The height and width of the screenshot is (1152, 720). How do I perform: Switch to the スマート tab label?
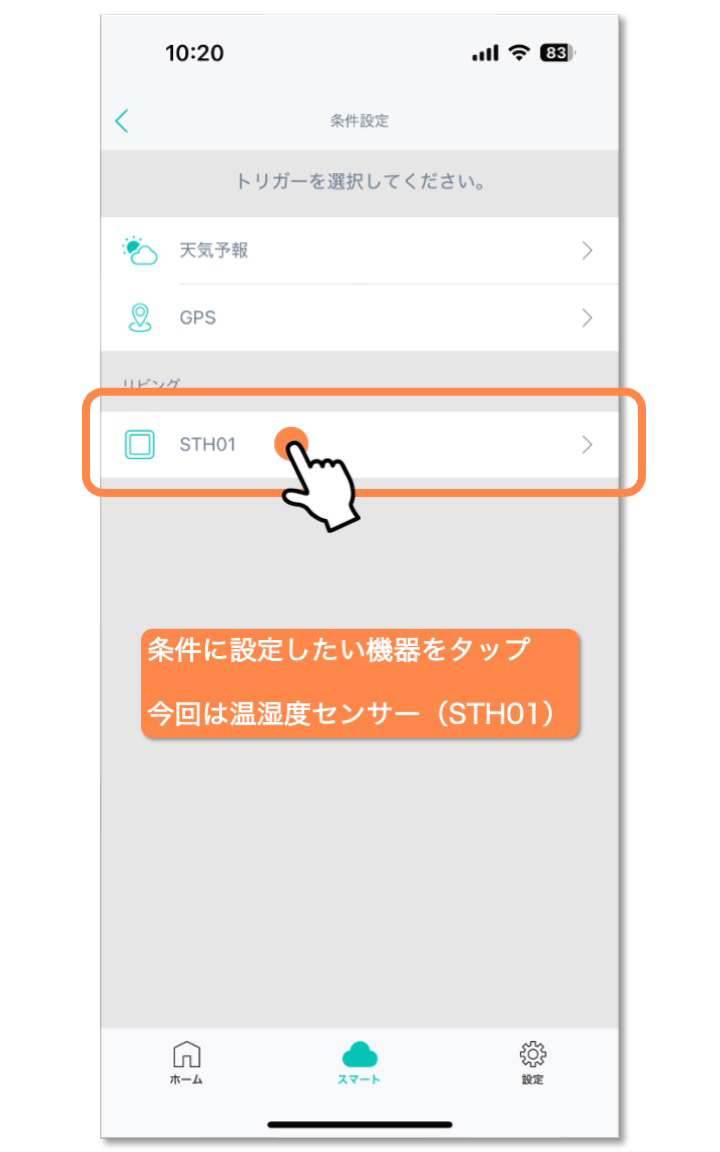point(359,1079)
